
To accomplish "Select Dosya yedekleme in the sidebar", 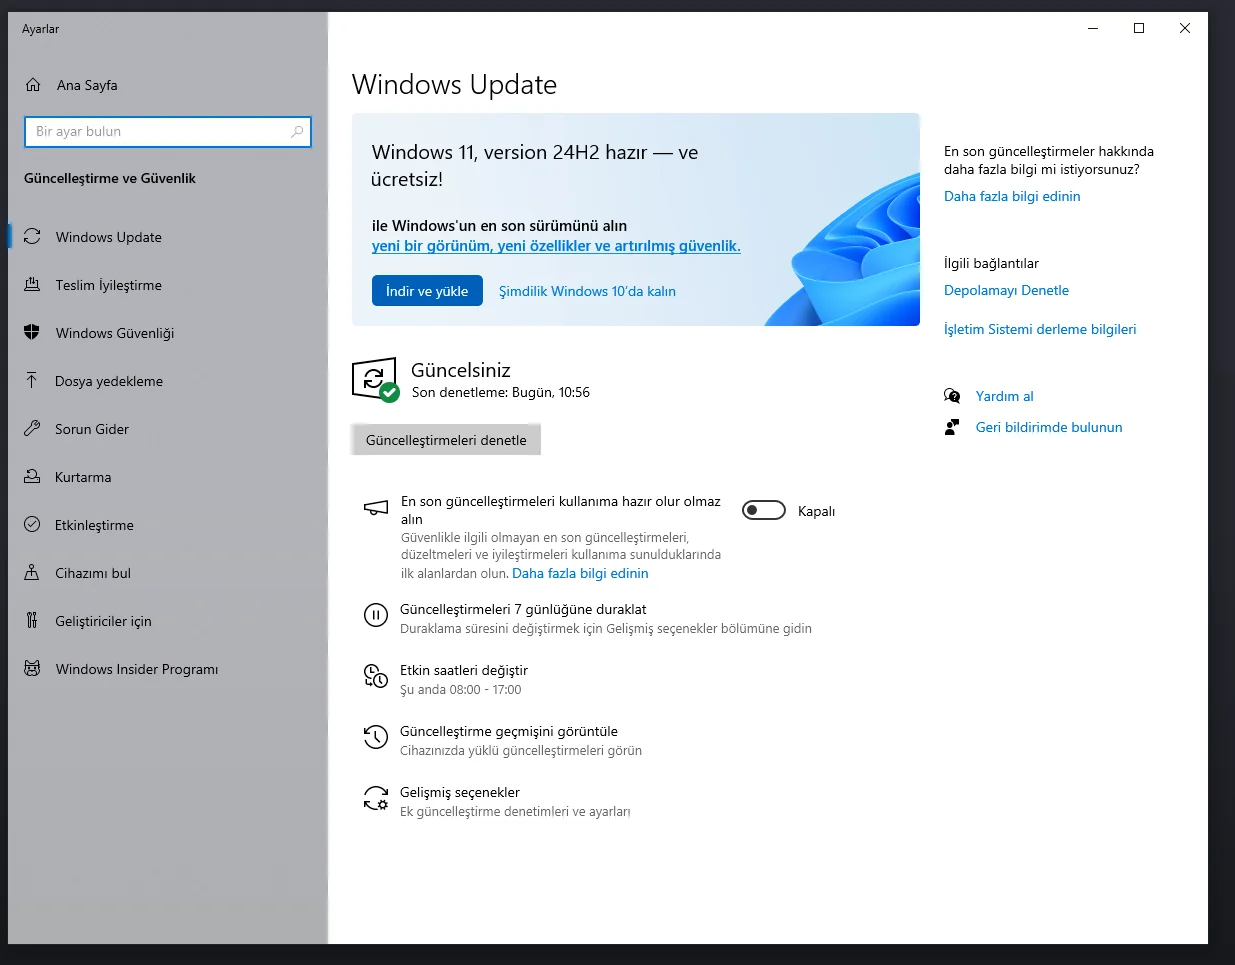I will point(167,381).
